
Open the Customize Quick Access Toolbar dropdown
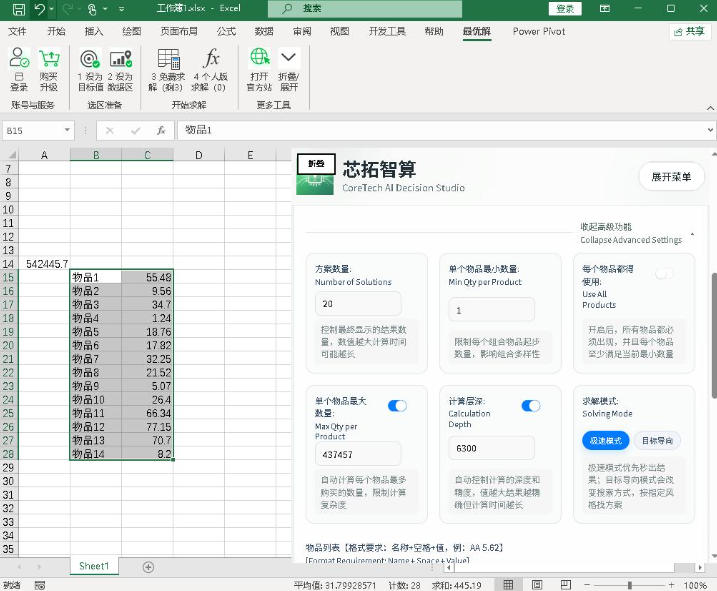tap(122, 9)
